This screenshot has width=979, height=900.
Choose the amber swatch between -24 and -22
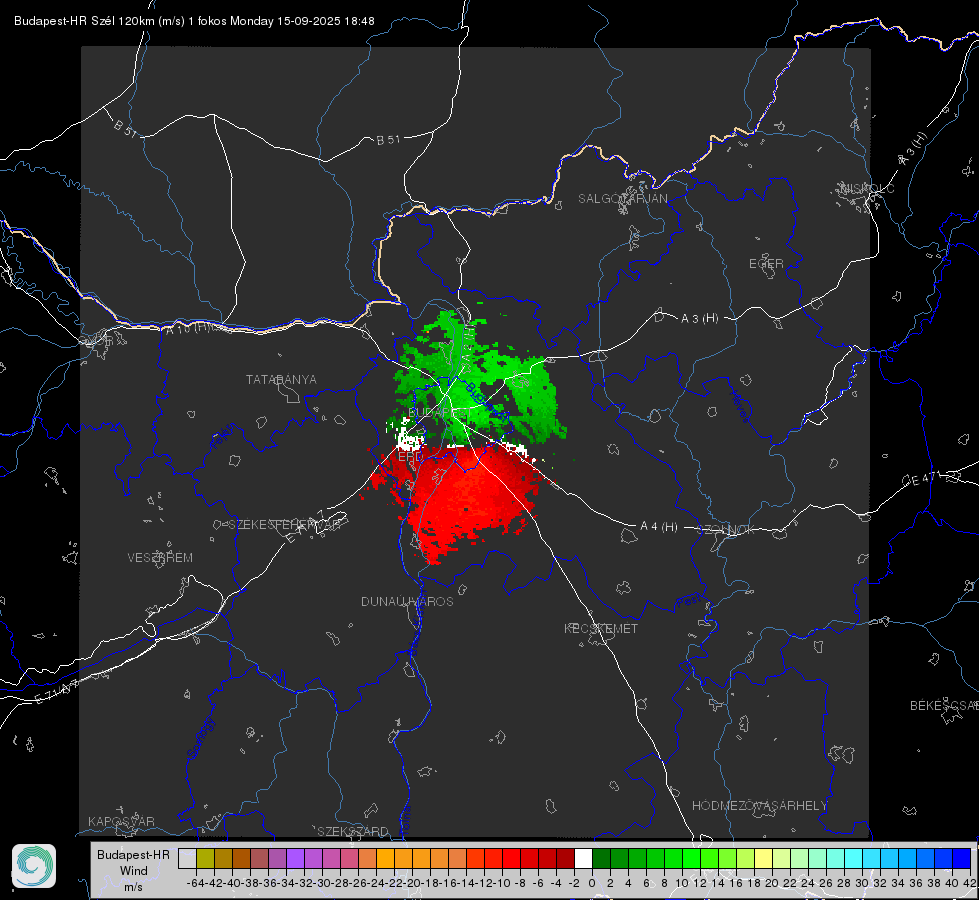[385, 858]
